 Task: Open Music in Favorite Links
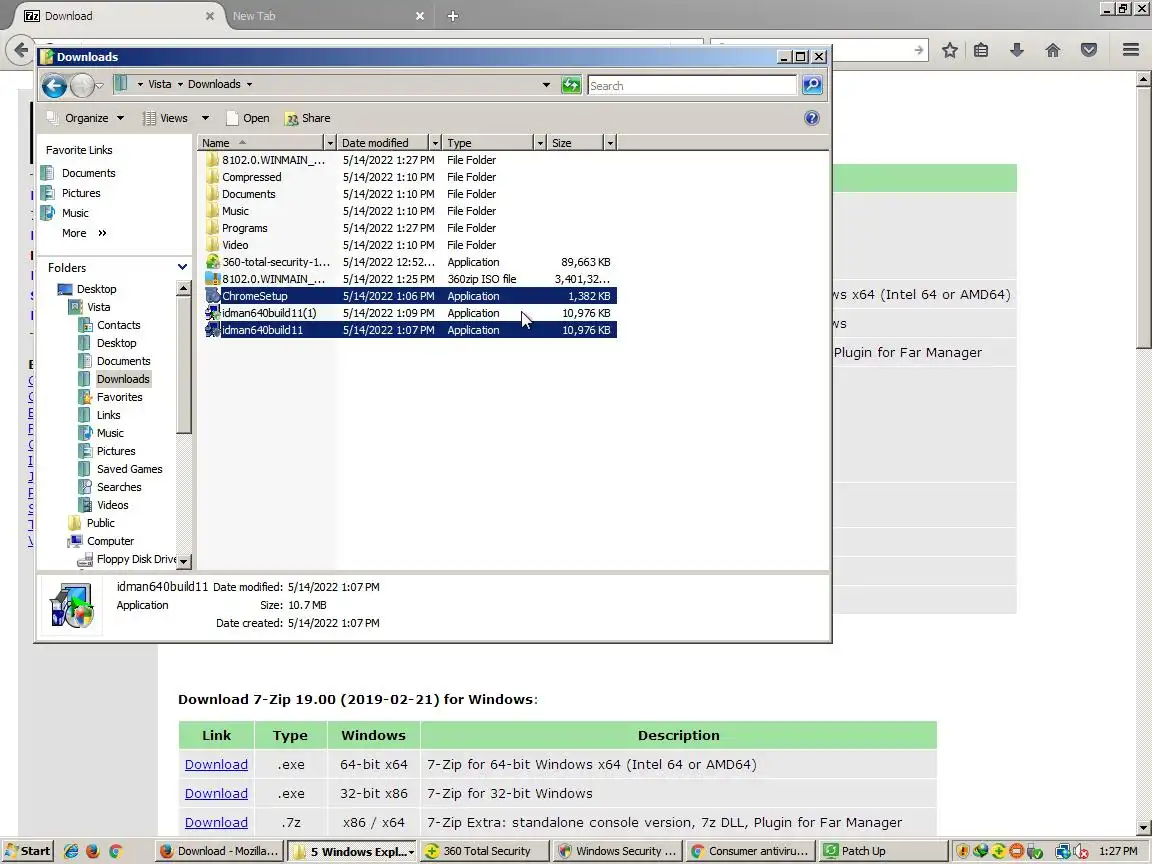[x=75, y=212]
